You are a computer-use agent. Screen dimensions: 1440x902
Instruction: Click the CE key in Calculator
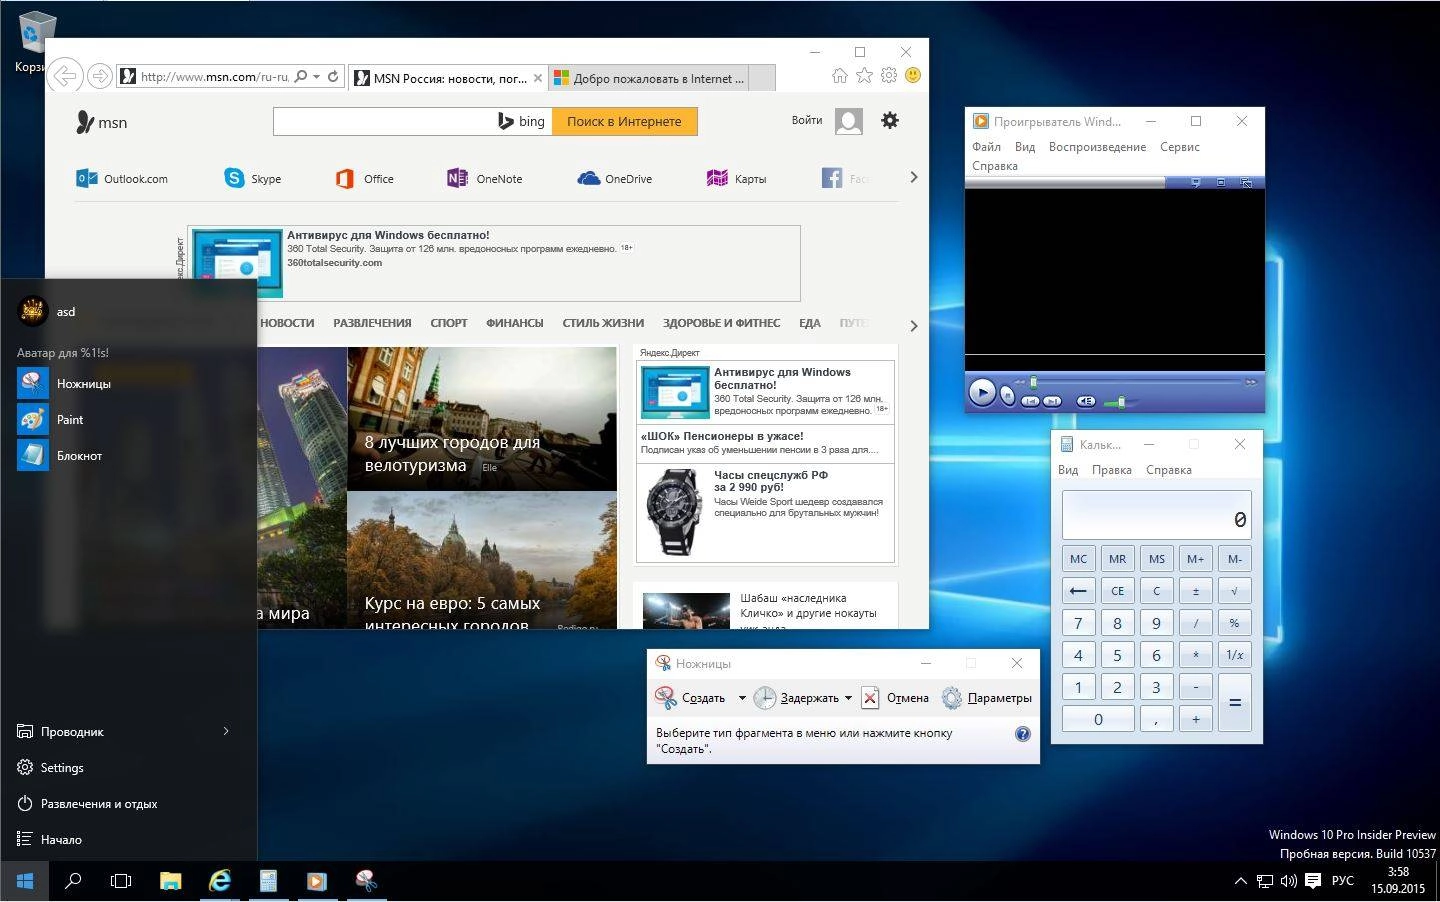1117,591
